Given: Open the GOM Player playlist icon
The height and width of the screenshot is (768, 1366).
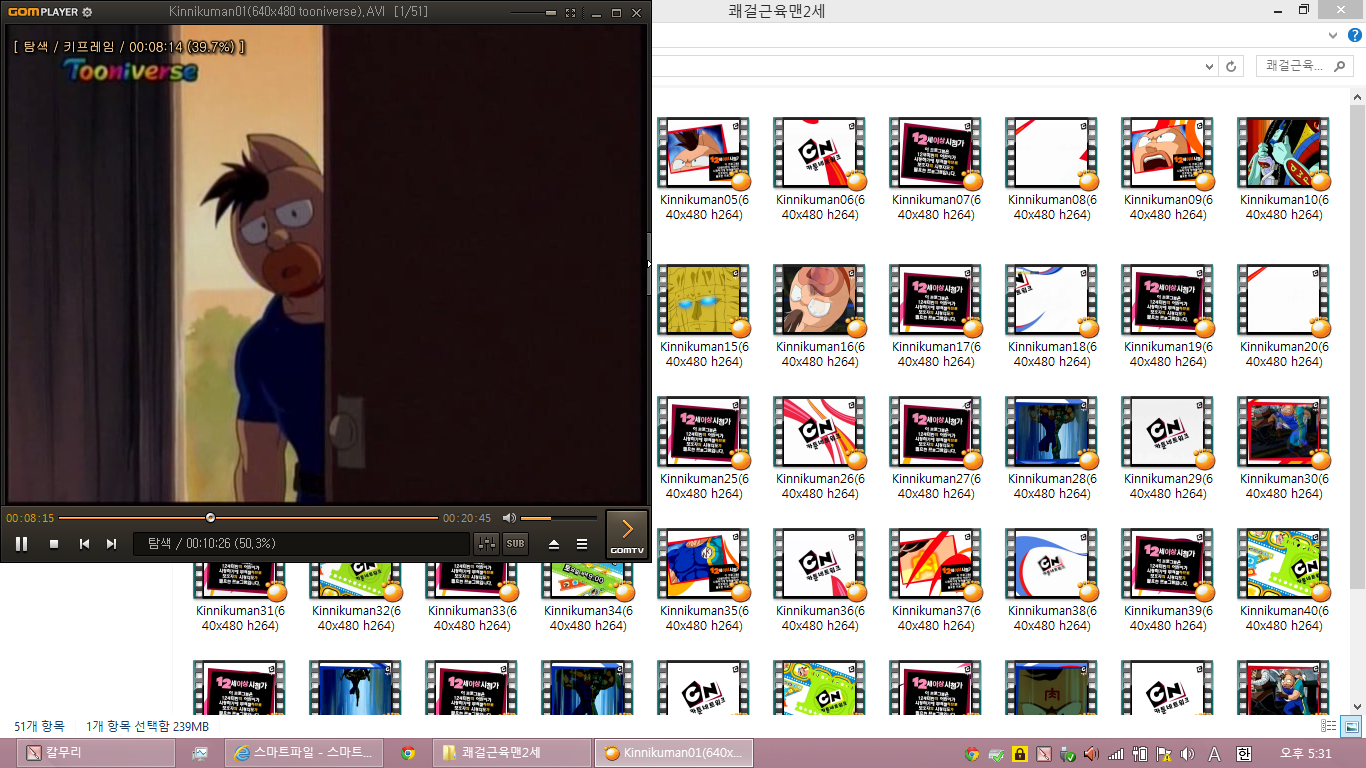Looking at the screenshot, I should tap(582, 544).
